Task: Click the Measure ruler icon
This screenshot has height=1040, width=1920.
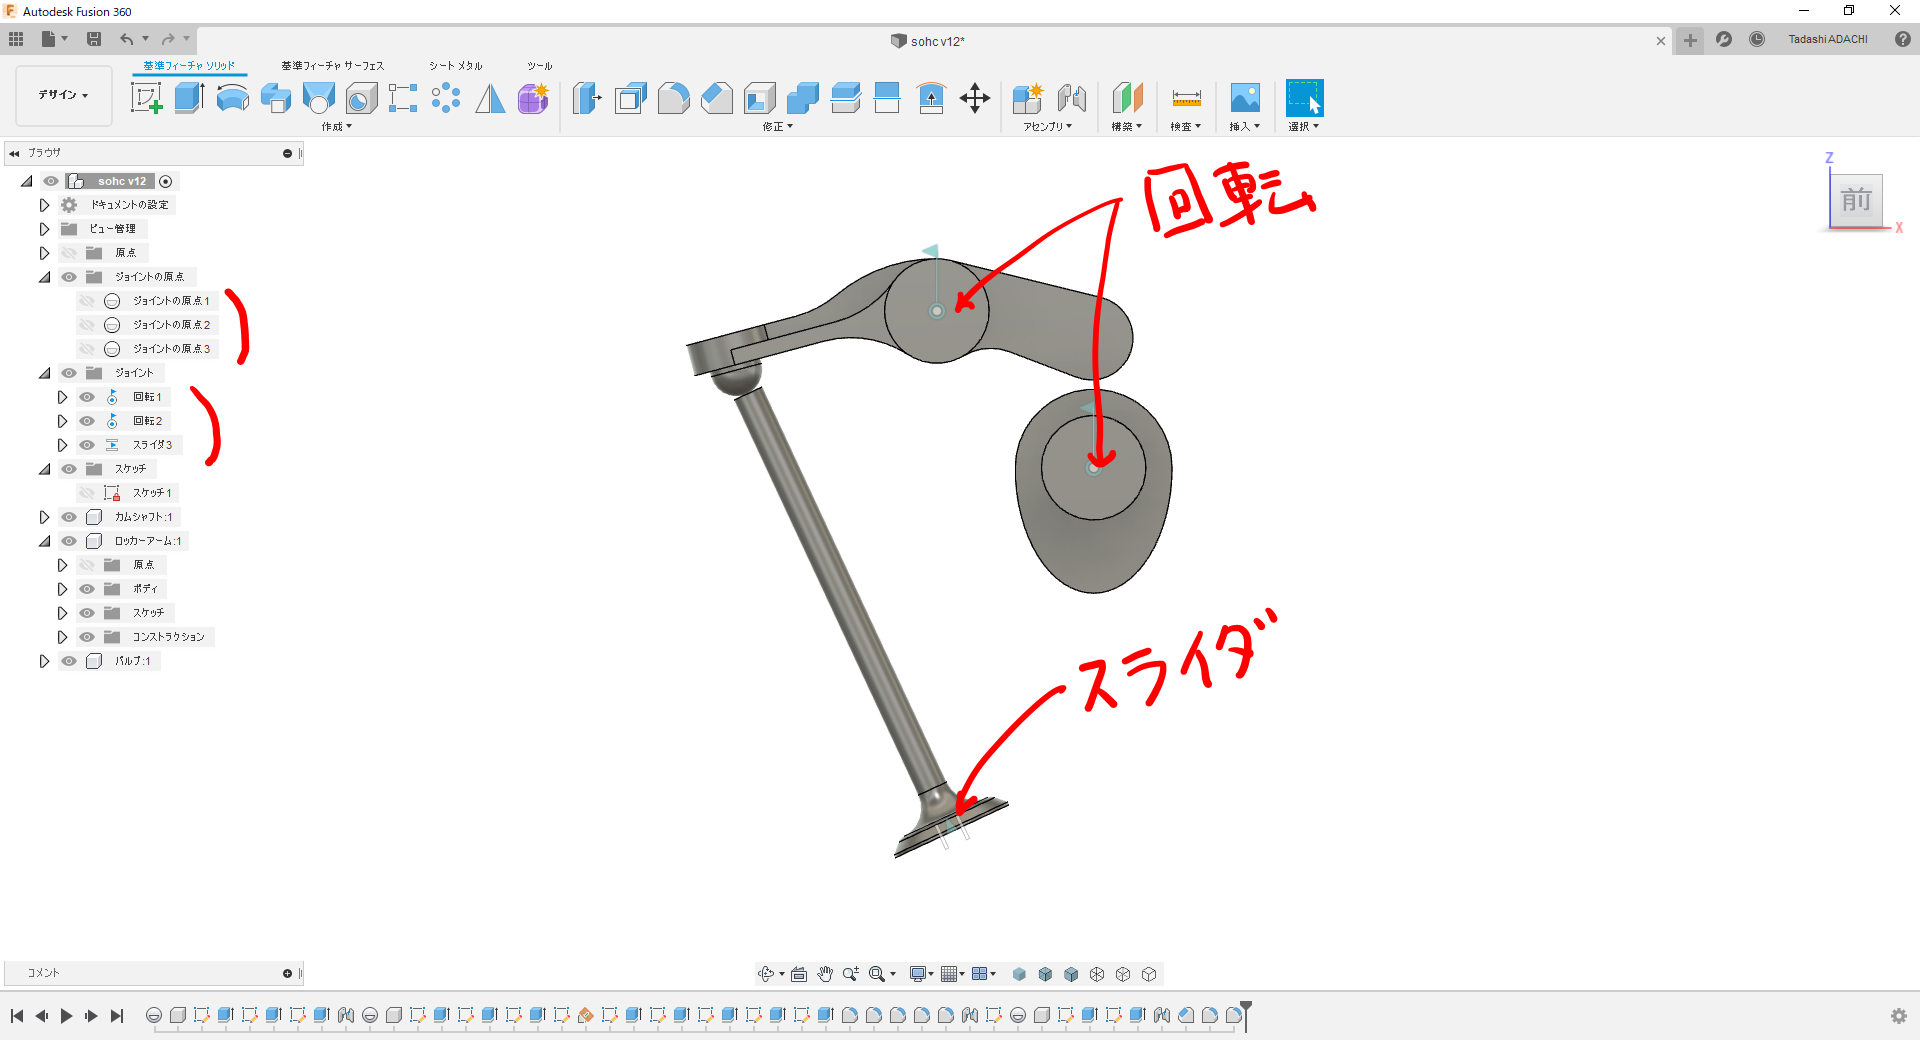Action: (x=1186, y=98)
